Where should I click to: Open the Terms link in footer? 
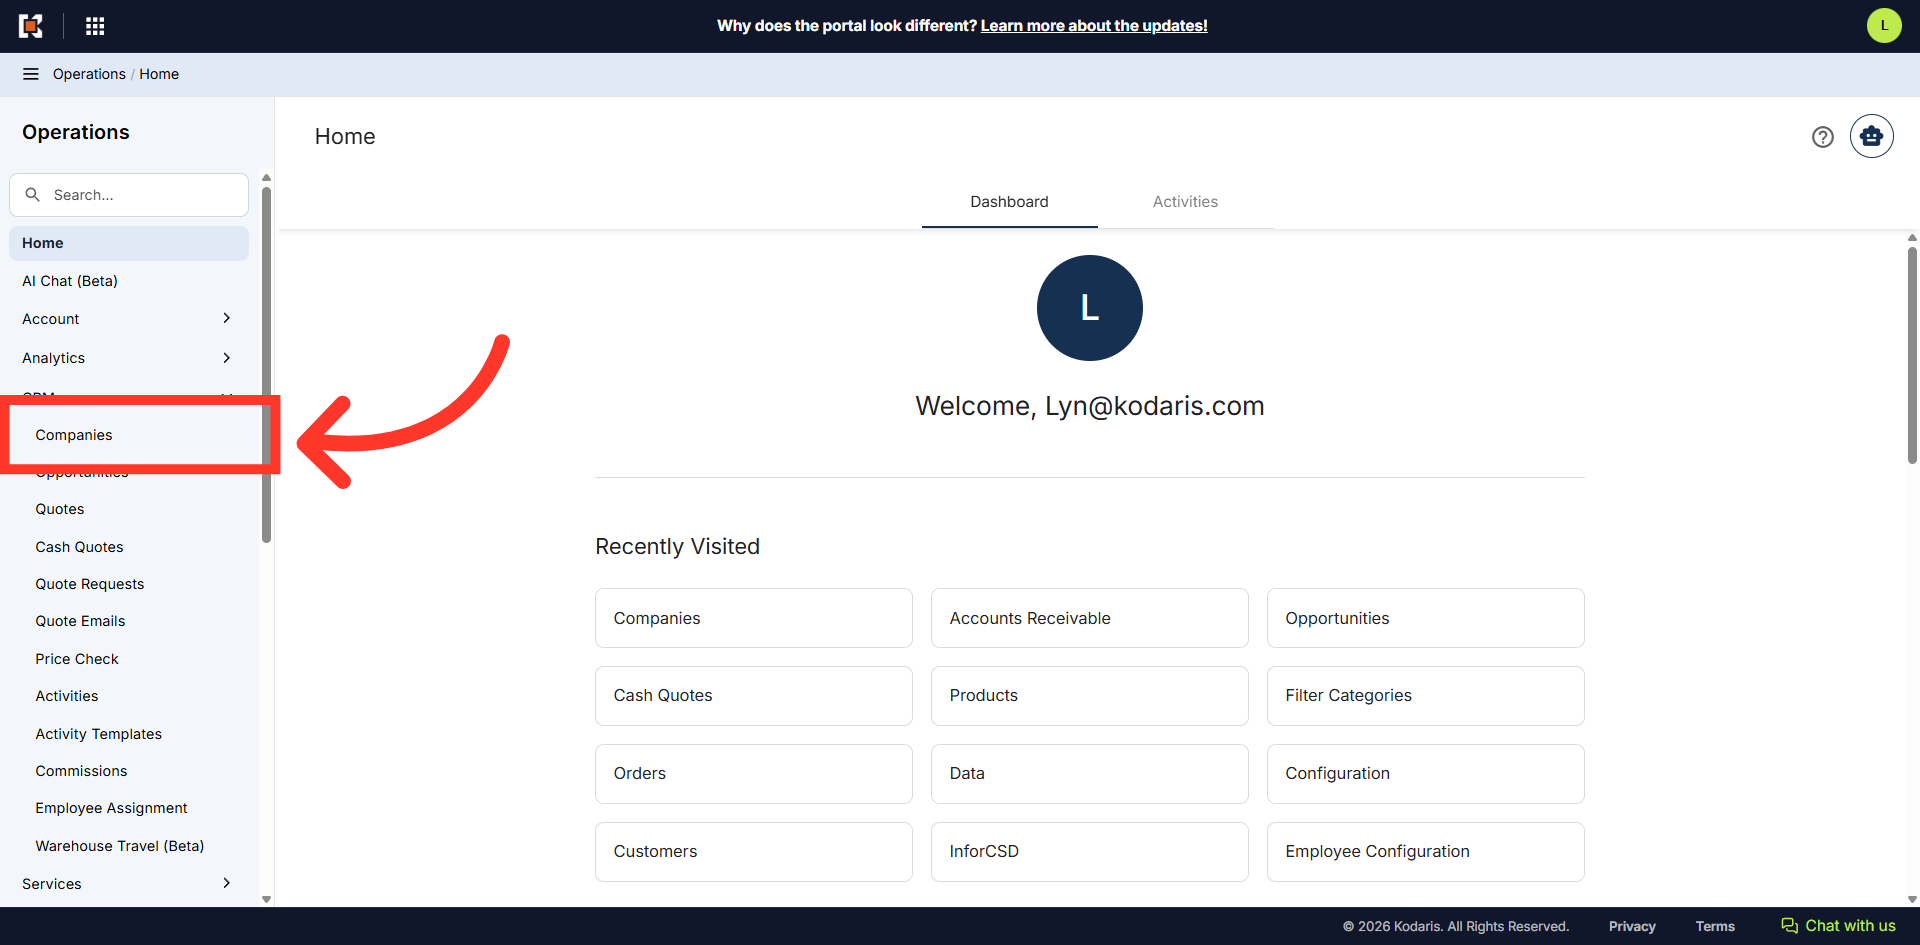(x=1715, y=926)
